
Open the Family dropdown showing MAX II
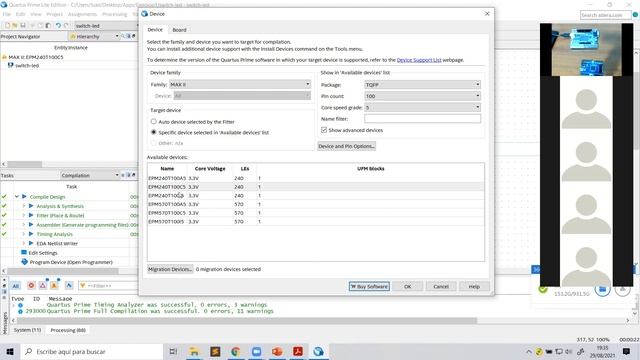[240, 84]
